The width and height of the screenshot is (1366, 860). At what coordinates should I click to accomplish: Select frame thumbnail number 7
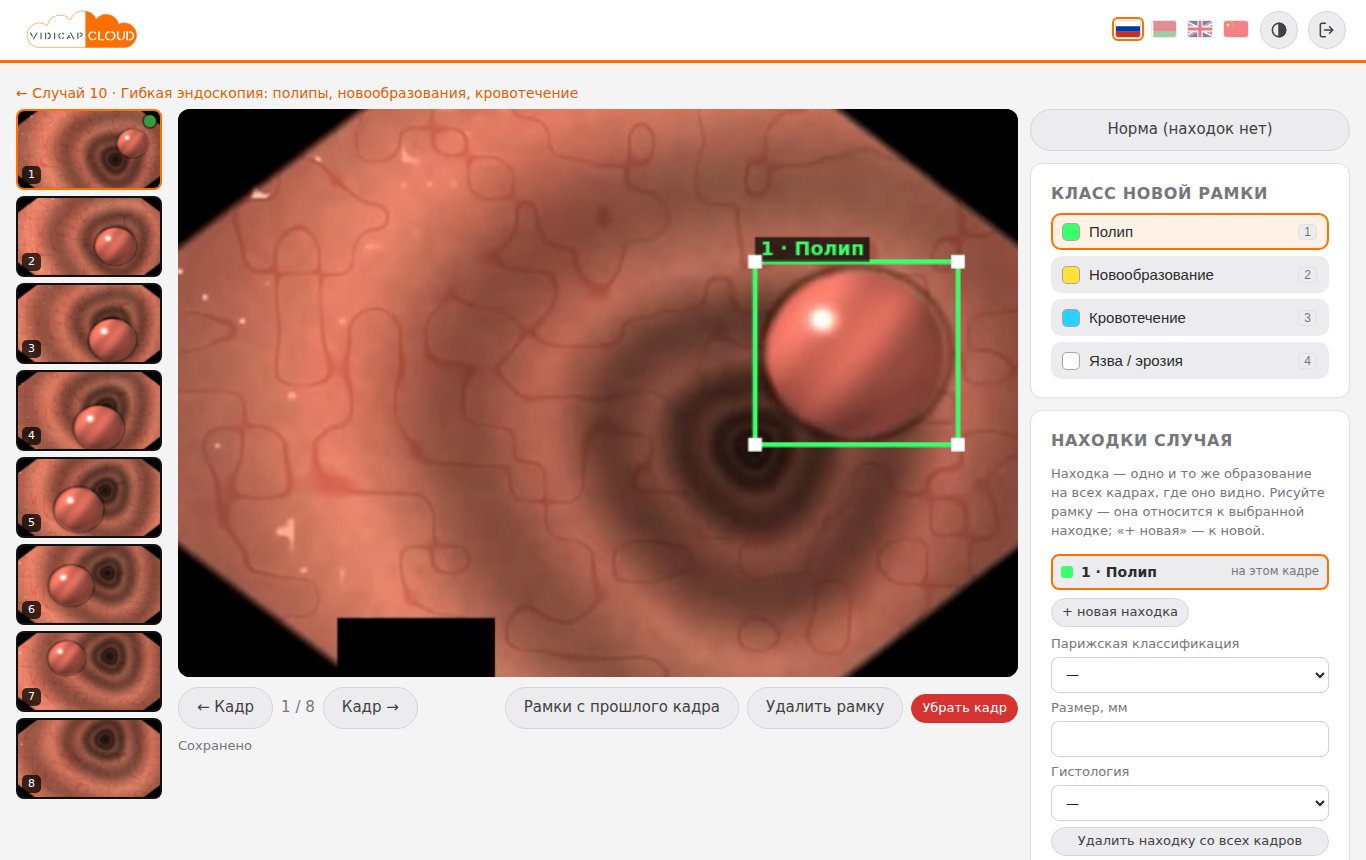click(89, 671)
